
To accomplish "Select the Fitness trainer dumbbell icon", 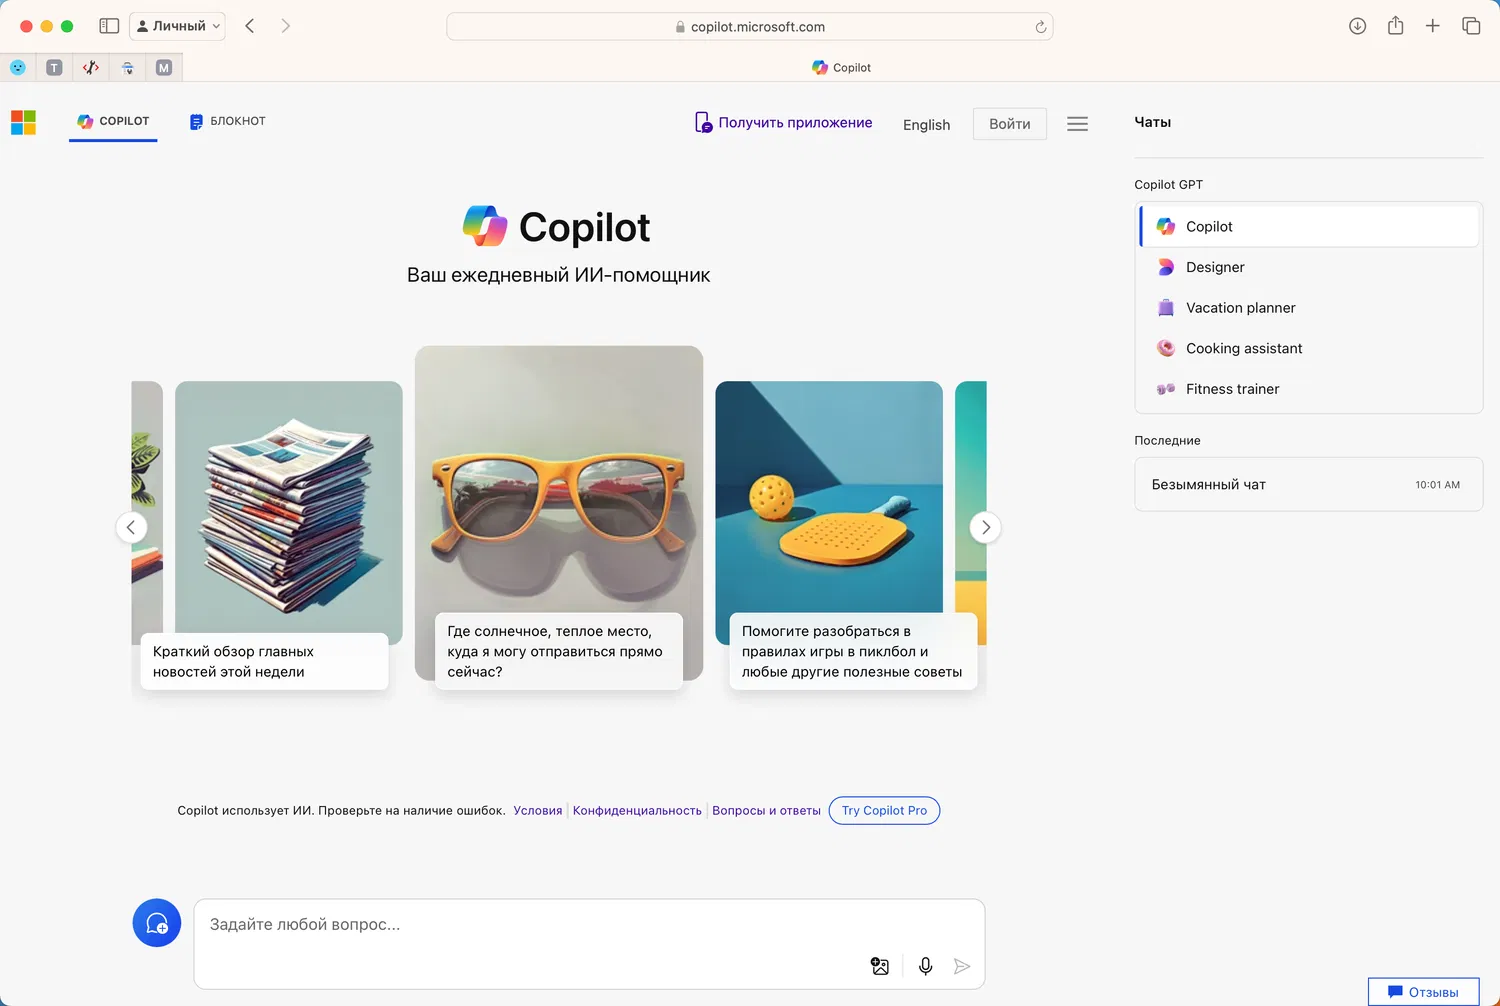I will pos(1166,389).
